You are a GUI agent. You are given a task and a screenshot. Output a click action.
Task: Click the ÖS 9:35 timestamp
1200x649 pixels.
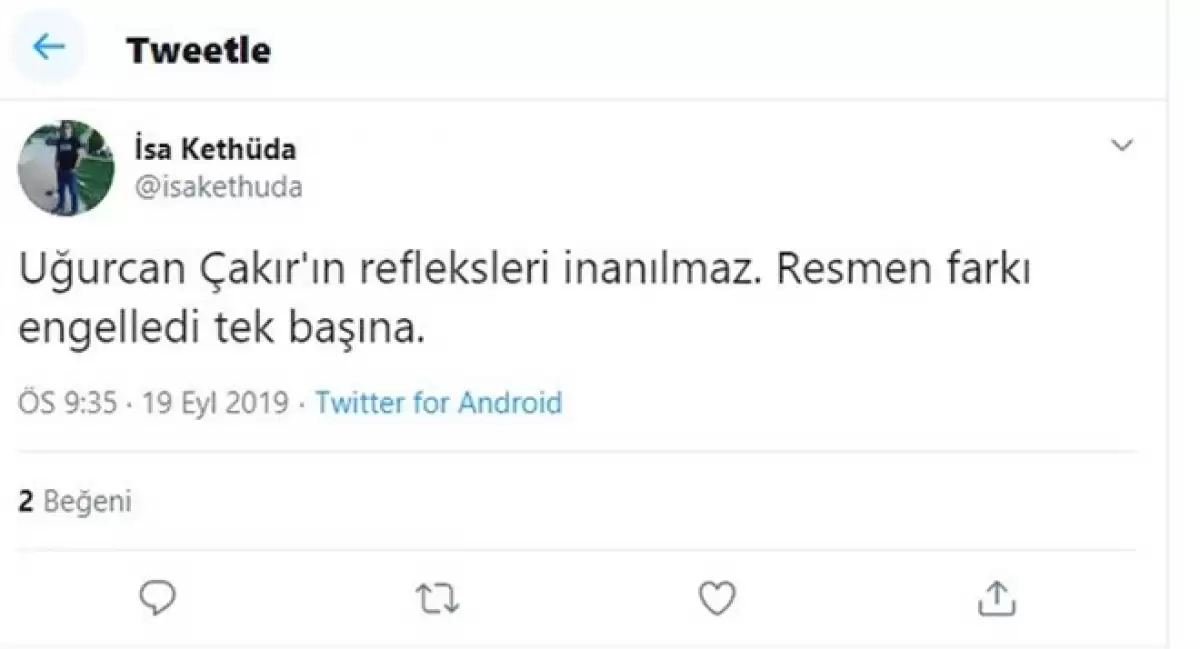coord(69,403)
